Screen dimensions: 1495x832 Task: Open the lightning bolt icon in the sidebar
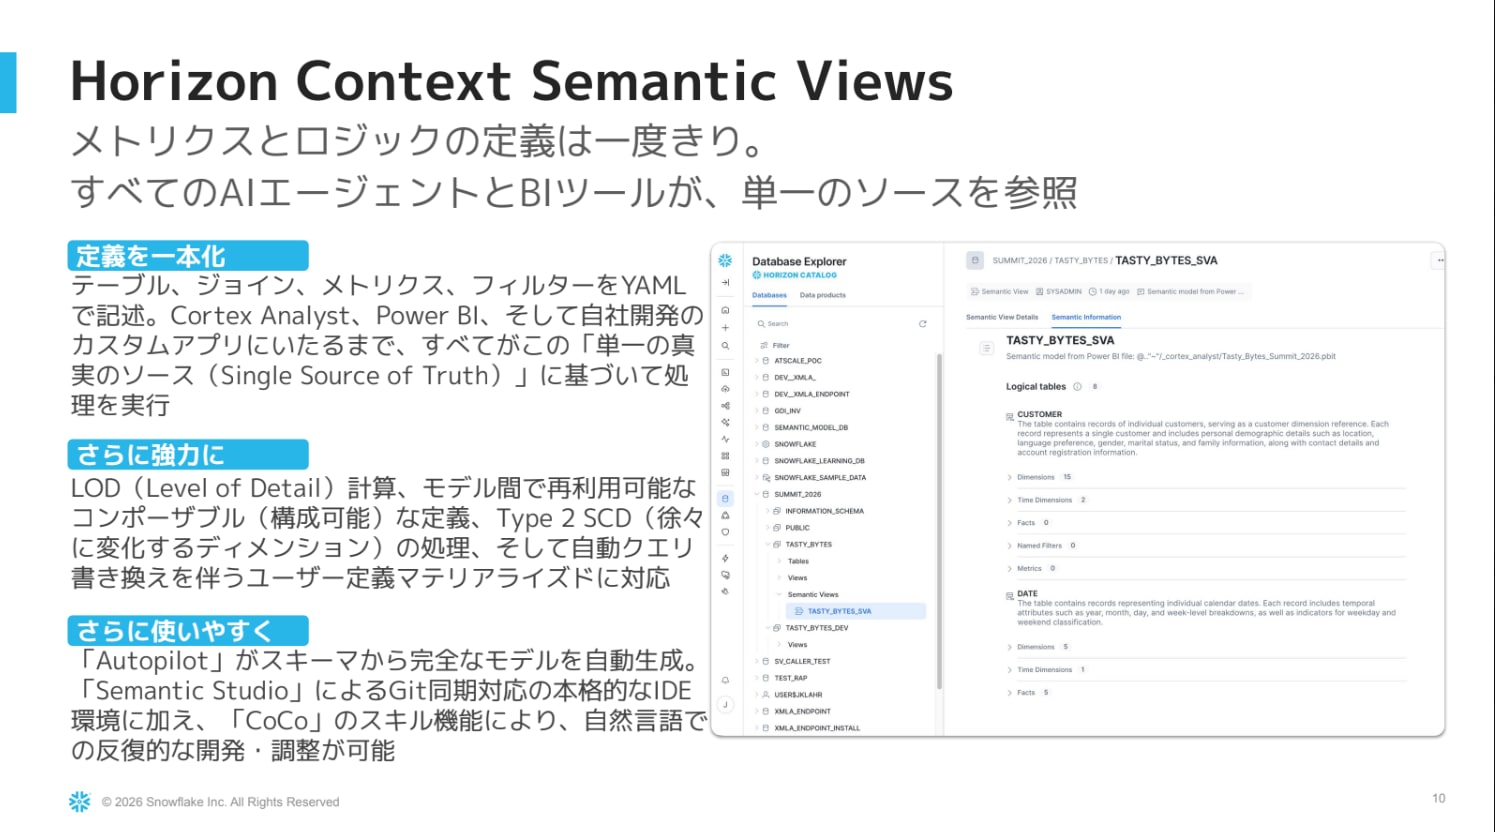click(725, 558)
